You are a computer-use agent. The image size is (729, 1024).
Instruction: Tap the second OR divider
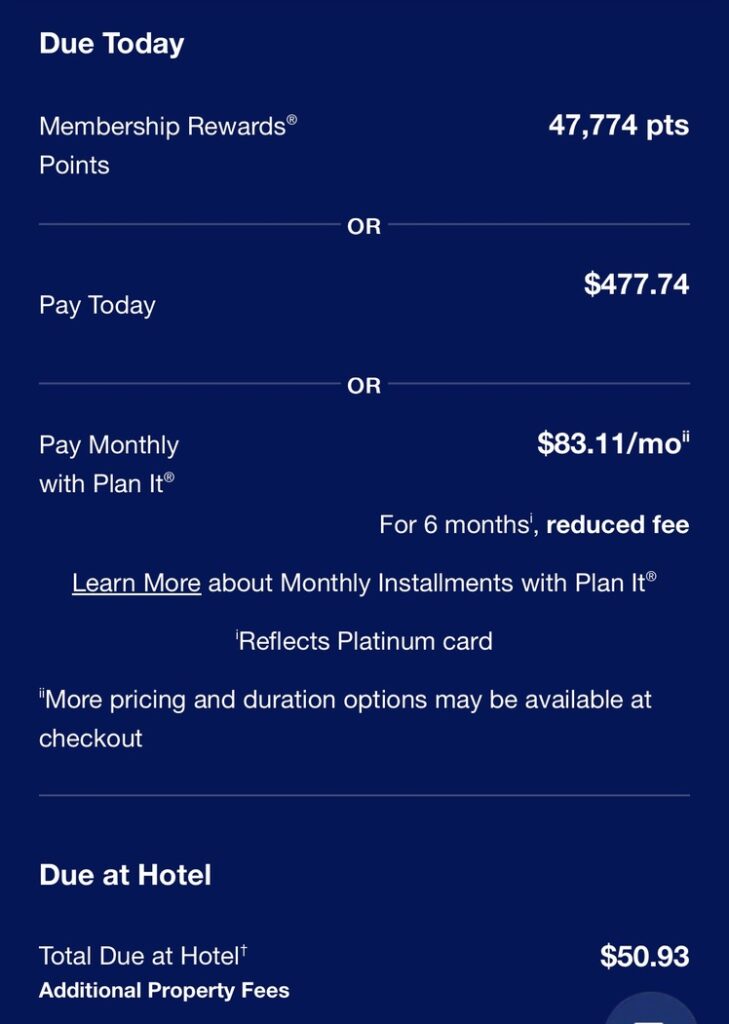pyautogui.click(x=364, y=386)
